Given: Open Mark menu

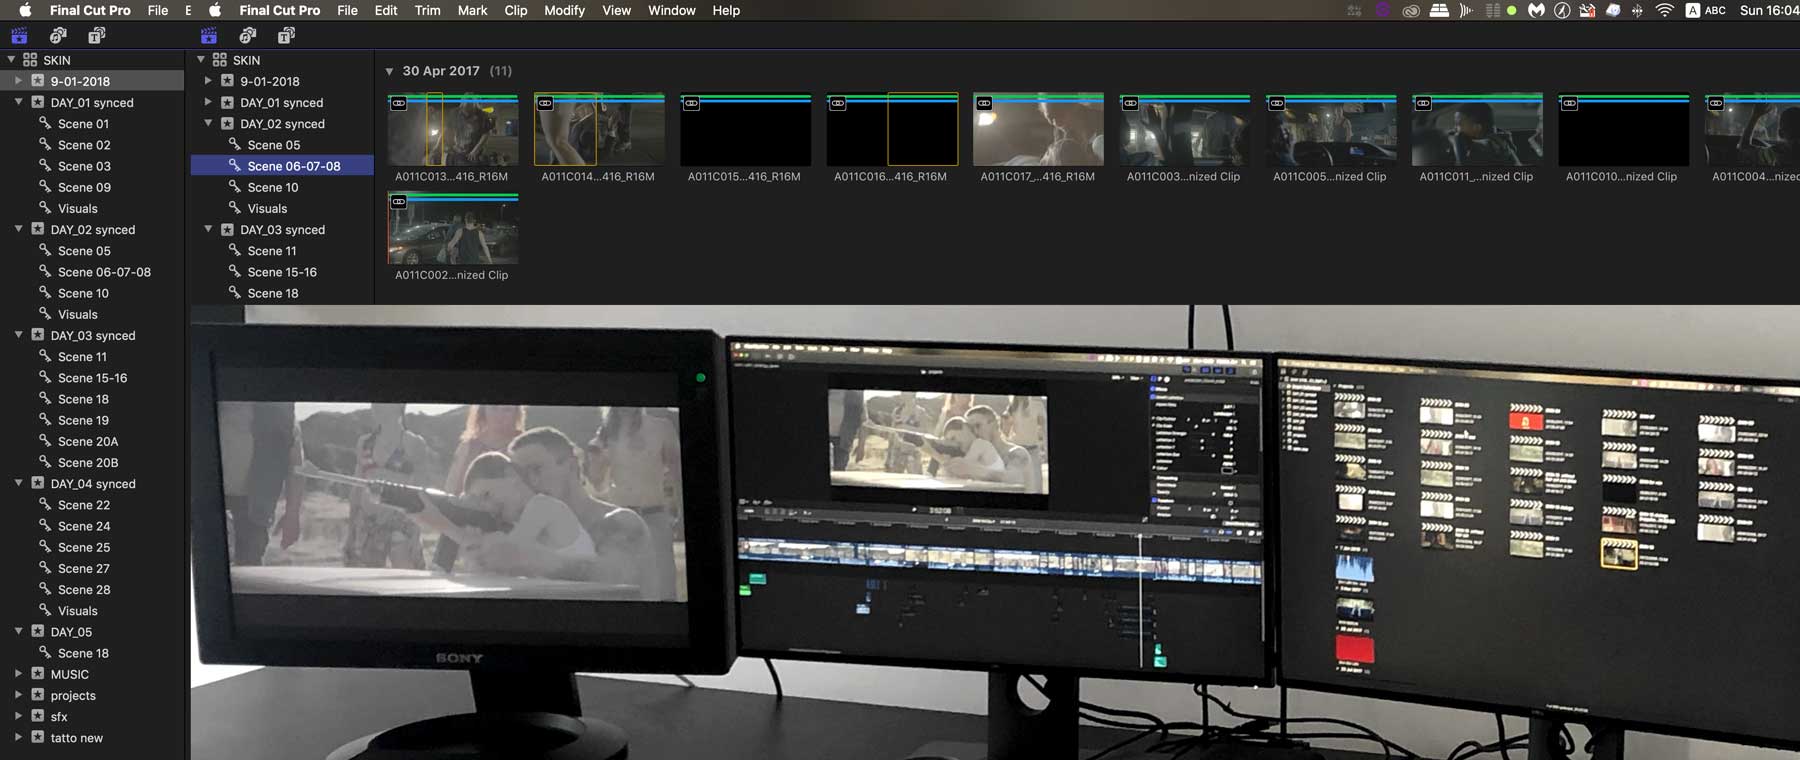Looking at the screenshot, I should 472,10.
